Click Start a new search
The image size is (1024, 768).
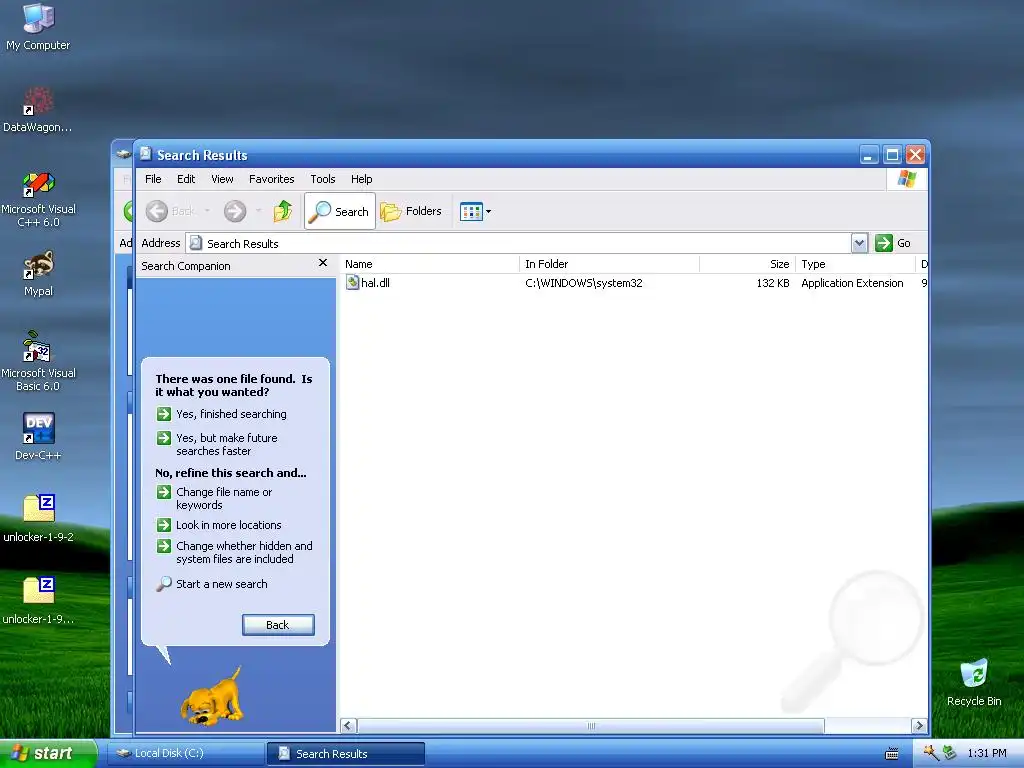[x=212, y=584]
